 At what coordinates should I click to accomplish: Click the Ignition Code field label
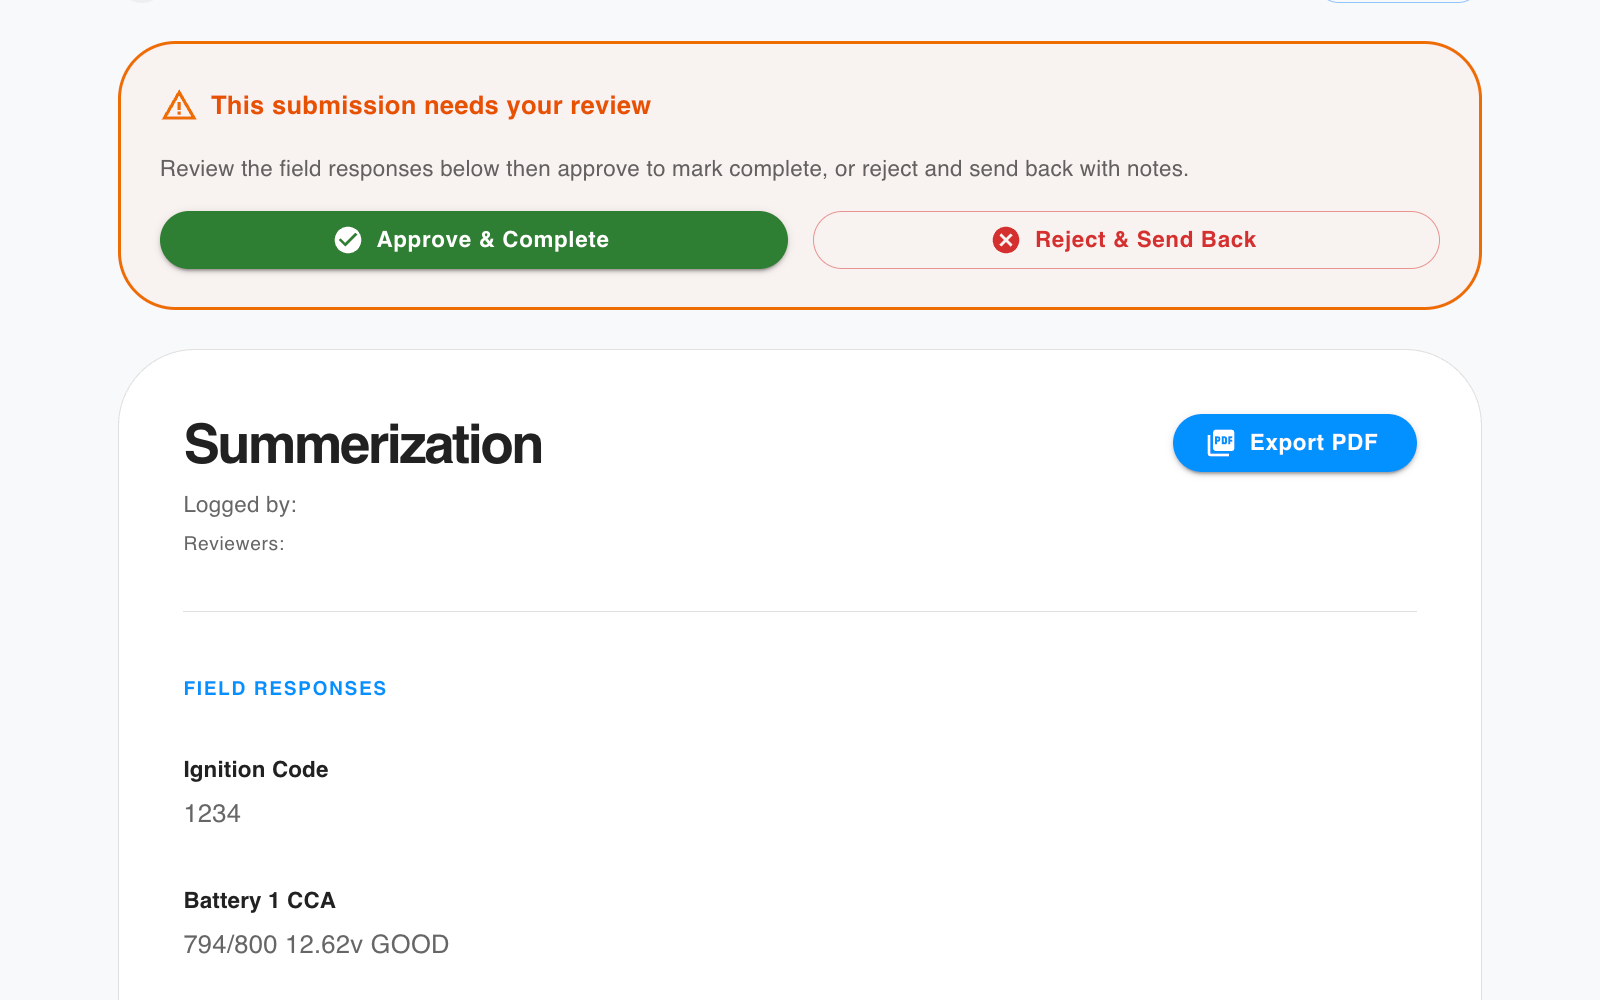click(x=256, y=769)
